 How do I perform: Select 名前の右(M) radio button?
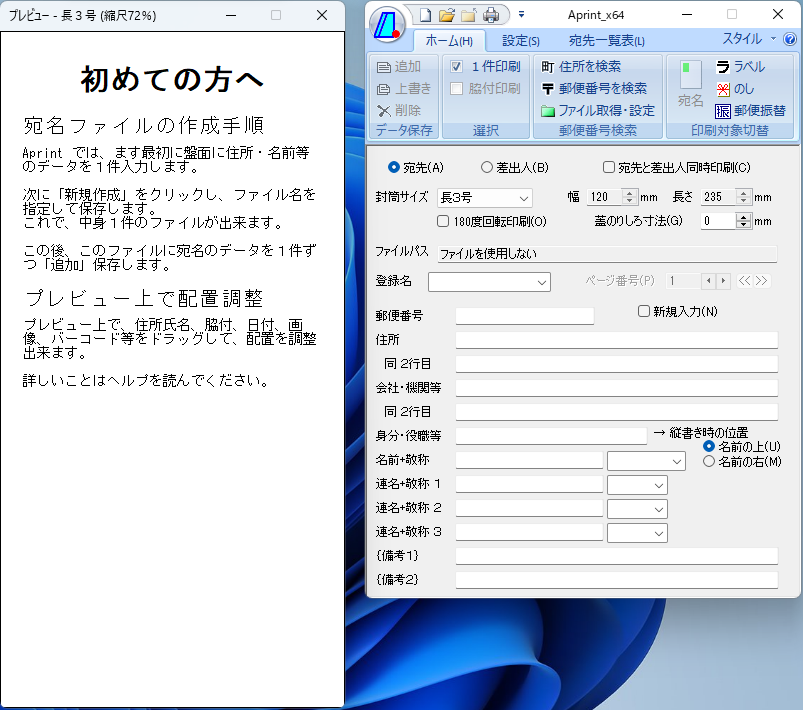pyautogui.click(x=709, y=461)
